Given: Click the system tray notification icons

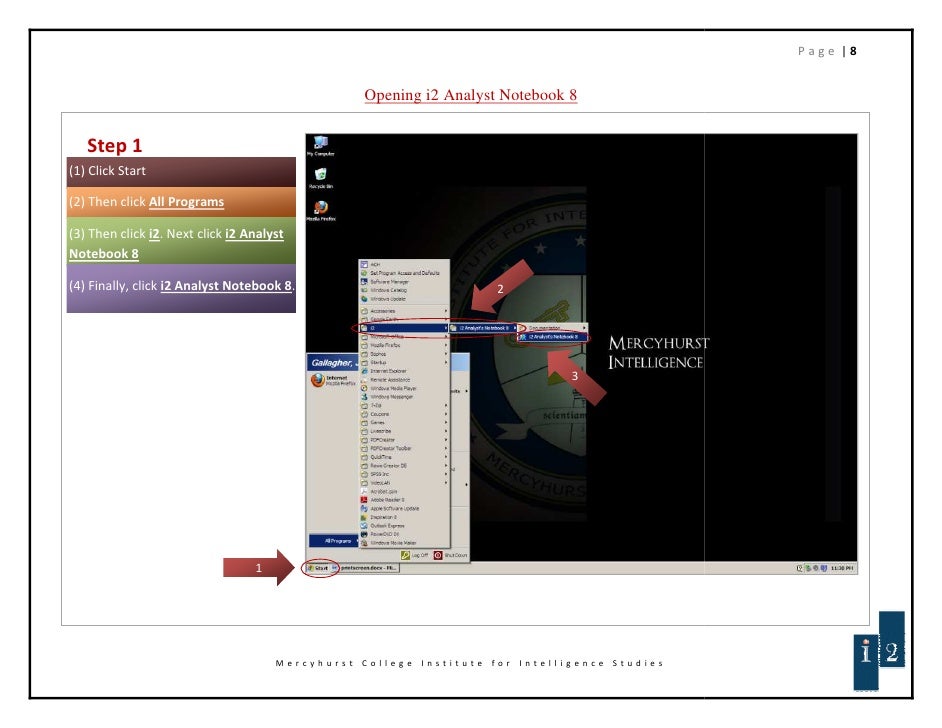Looking at the screenshot, I should (x=812, y=568).
